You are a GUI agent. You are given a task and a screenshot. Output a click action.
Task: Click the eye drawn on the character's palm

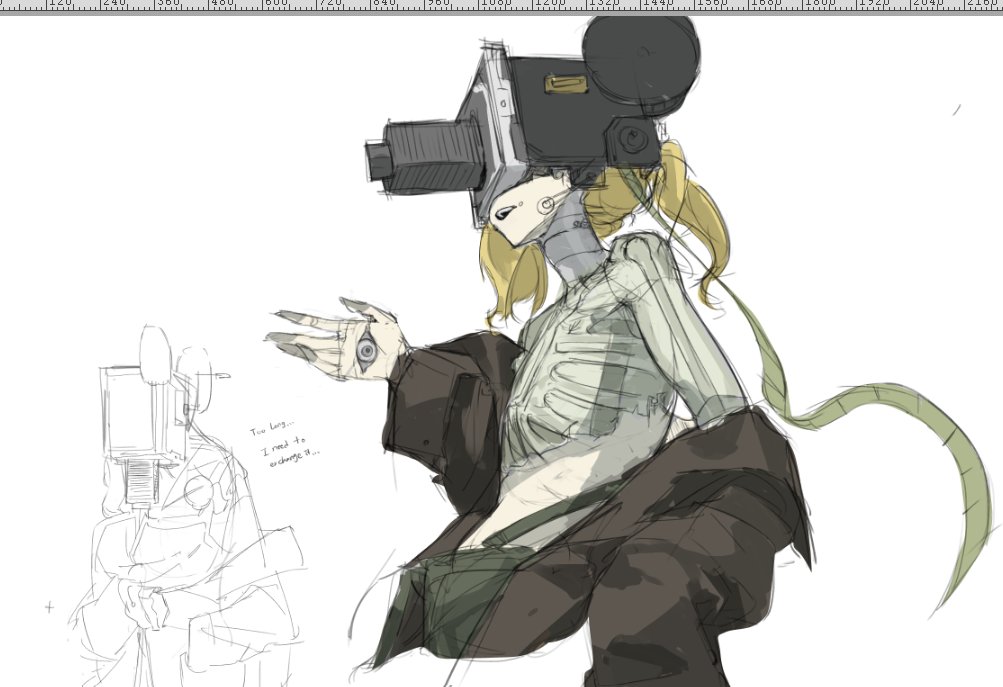click(365, 349)
